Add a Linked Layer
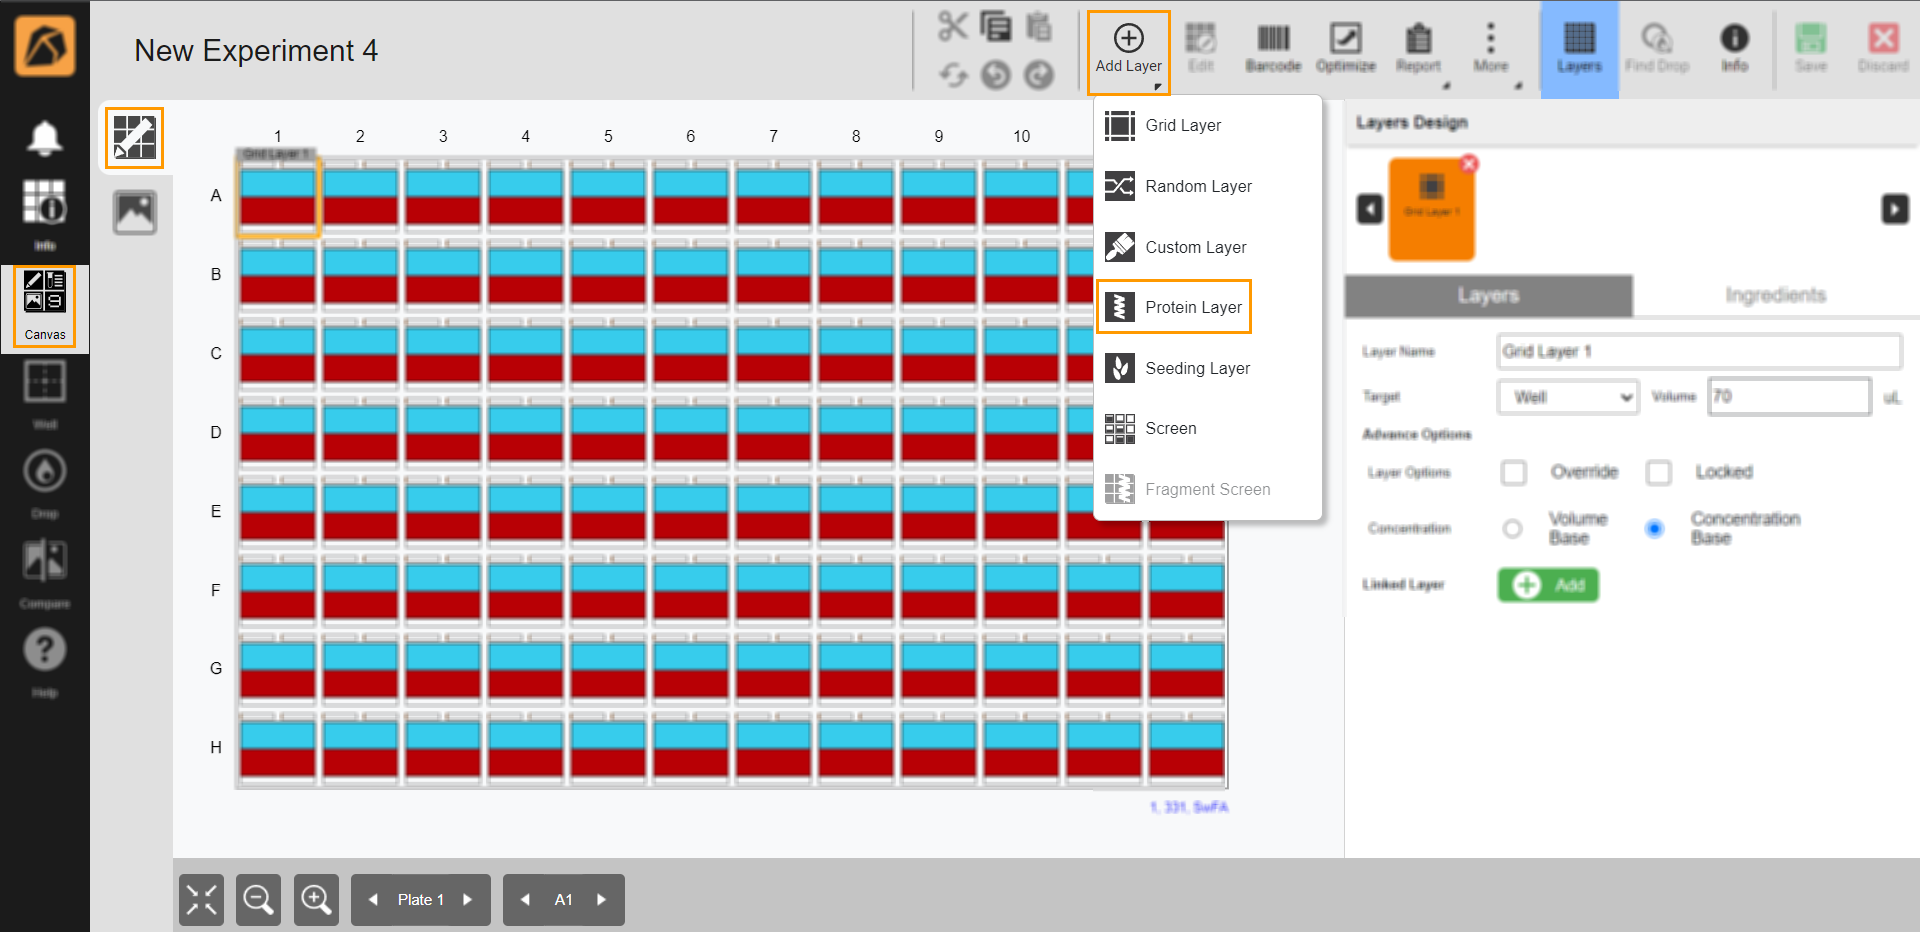1920x932 pixels. coord(1547,585)
